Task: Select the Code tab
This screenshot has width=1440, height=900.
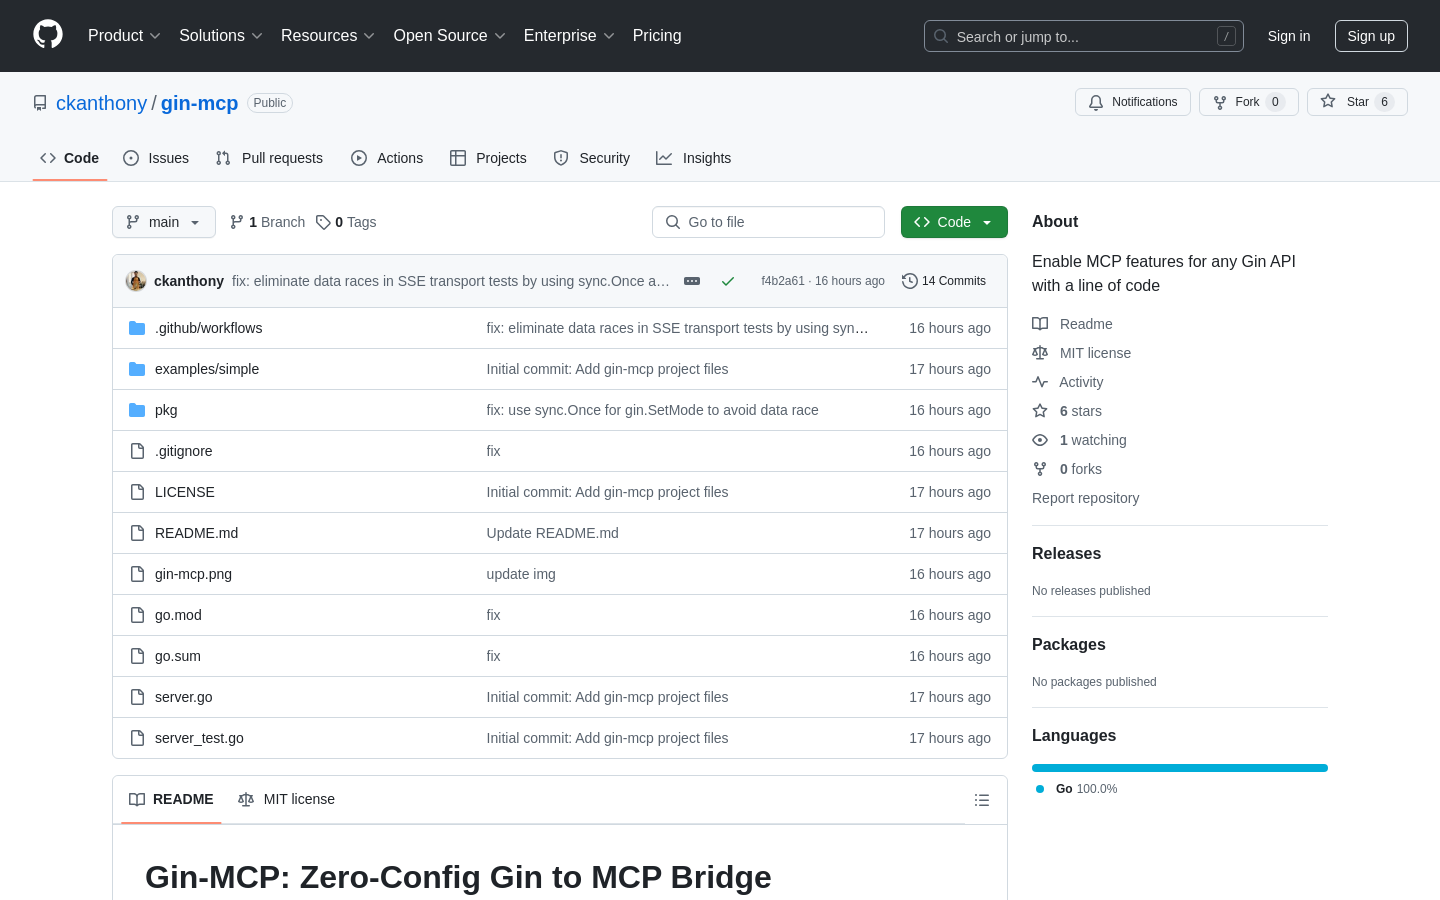Action: [x=70, y=158]
